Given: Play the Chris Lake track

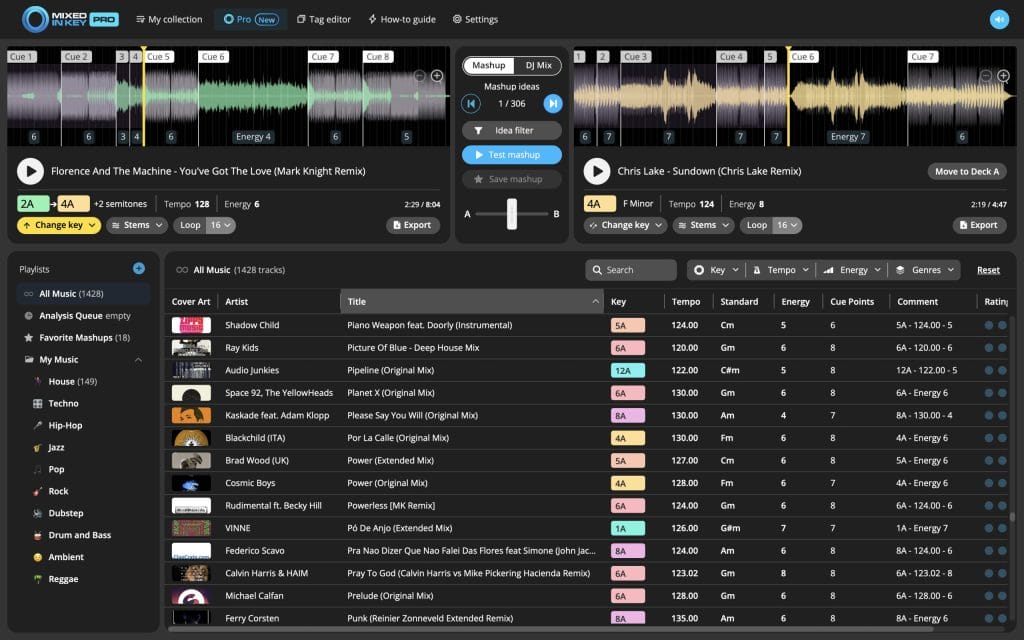Looking at the screenshot, I should tap(597, 170).
